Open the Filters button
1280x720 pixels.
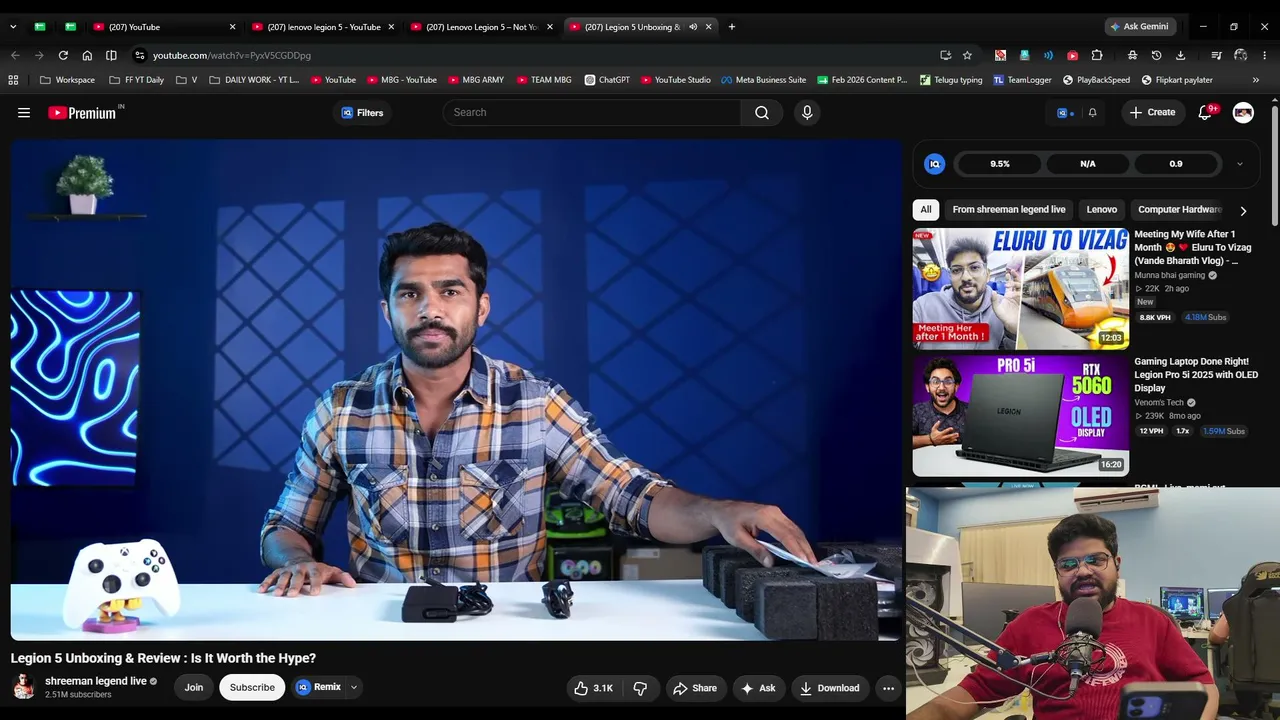(x=362, y=113)
